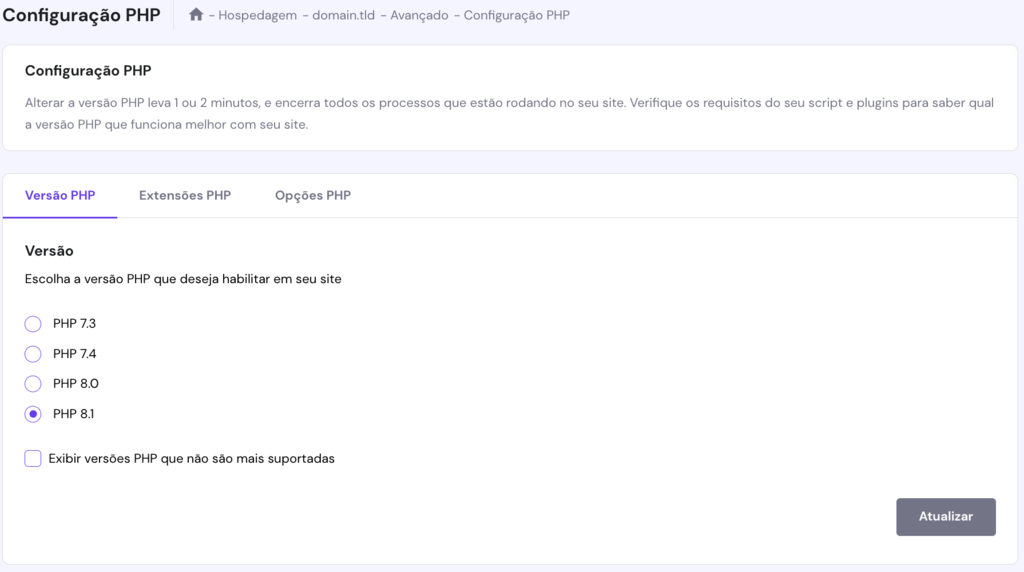Click the Atualizar button
1024x572 pixels.
pos(946,516)
